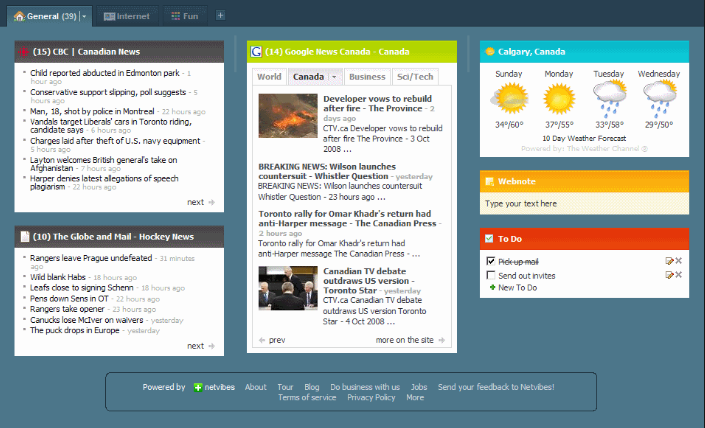Open Pens down Sens in OT headline
The width and height of the screenshot is (705, 428).
tap(69, 299)
